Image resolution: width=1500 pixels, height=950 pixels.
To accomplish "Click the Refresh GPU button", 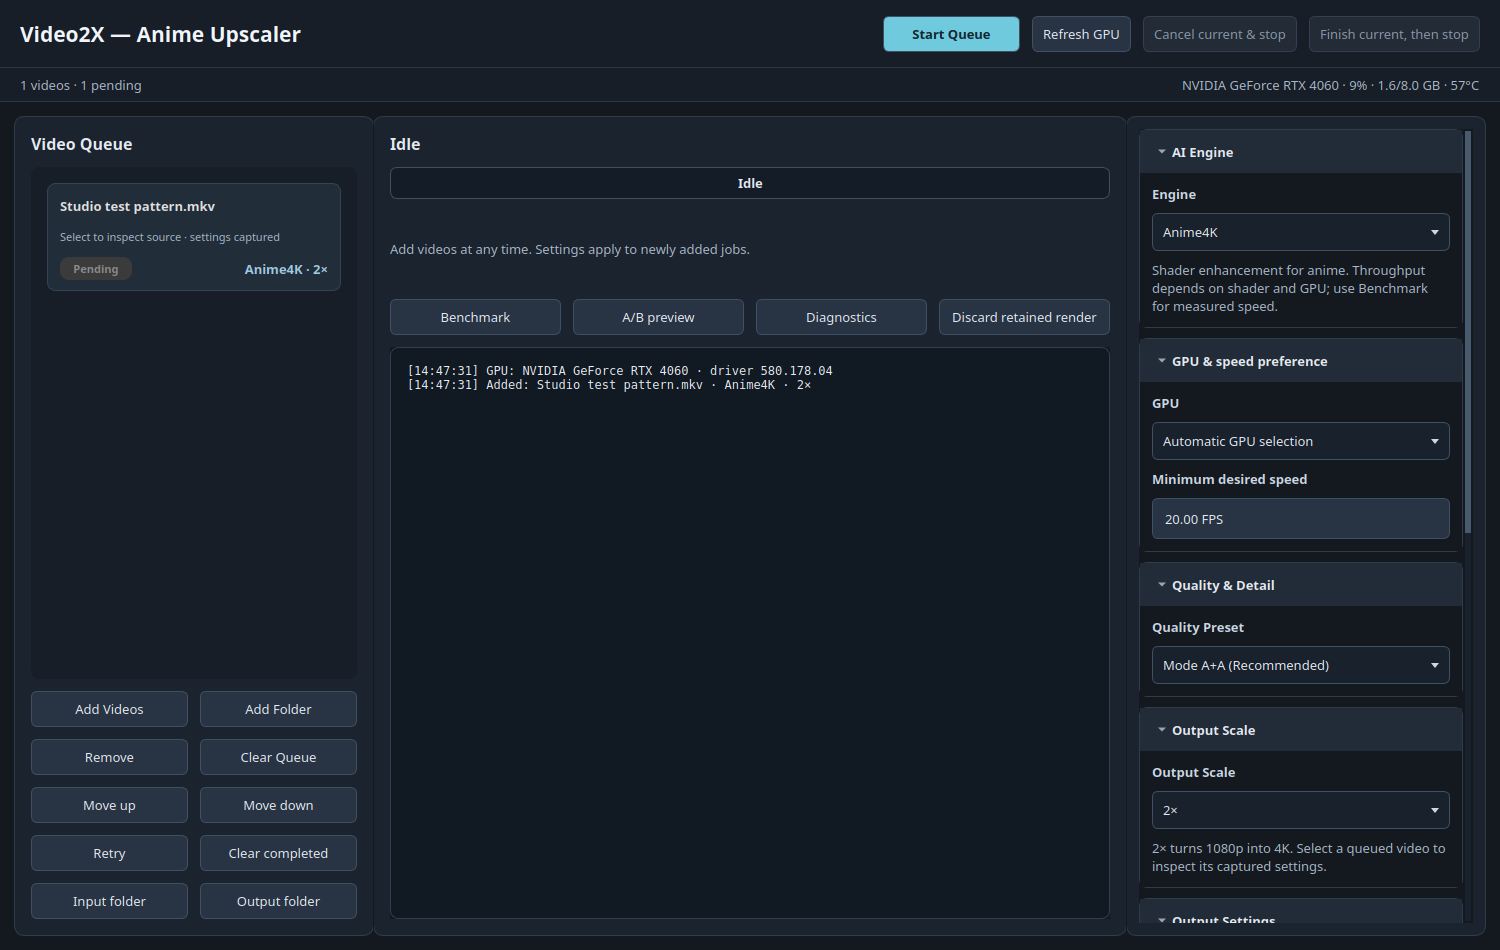I will [1081, 34].
